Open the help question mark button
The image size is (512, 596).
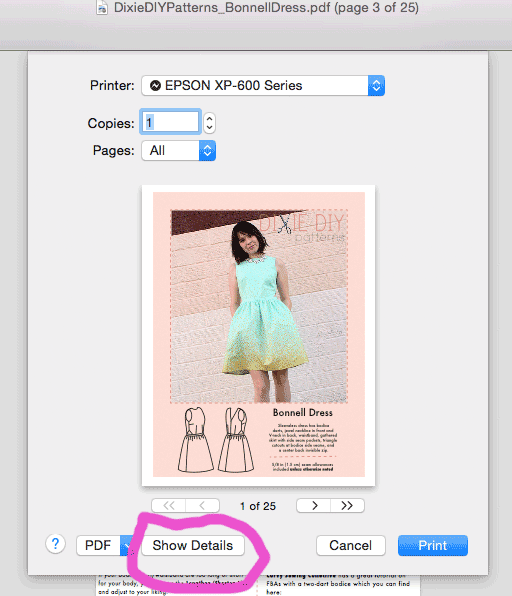point(55,544)
